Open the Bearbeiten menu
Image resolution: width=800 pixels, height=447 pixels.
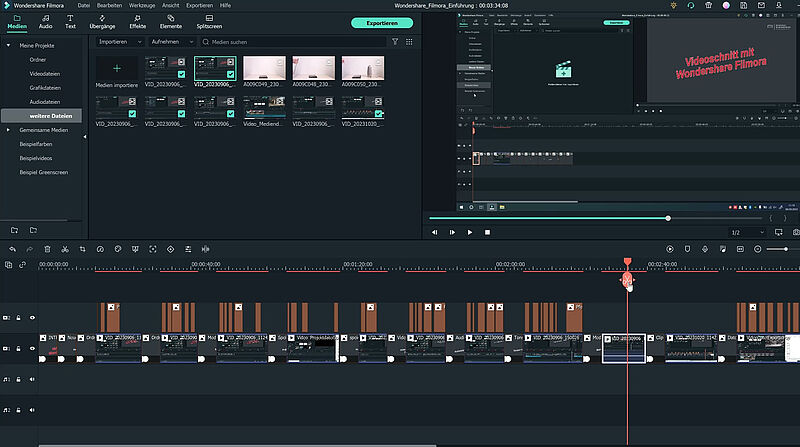(x=109, y=5)
